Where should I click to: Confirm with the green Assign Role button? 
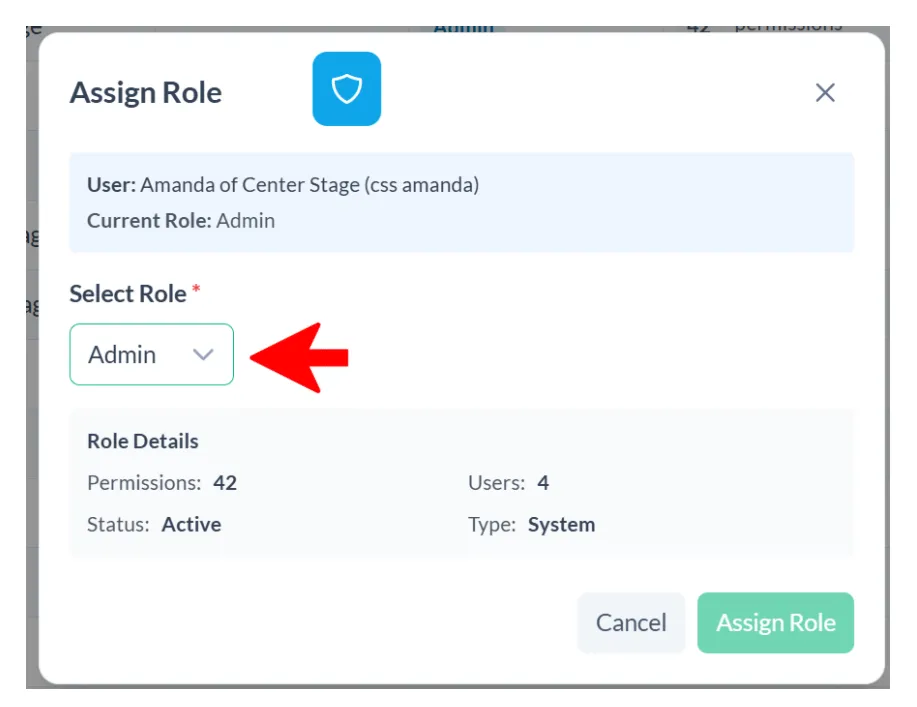coord(775,623)
